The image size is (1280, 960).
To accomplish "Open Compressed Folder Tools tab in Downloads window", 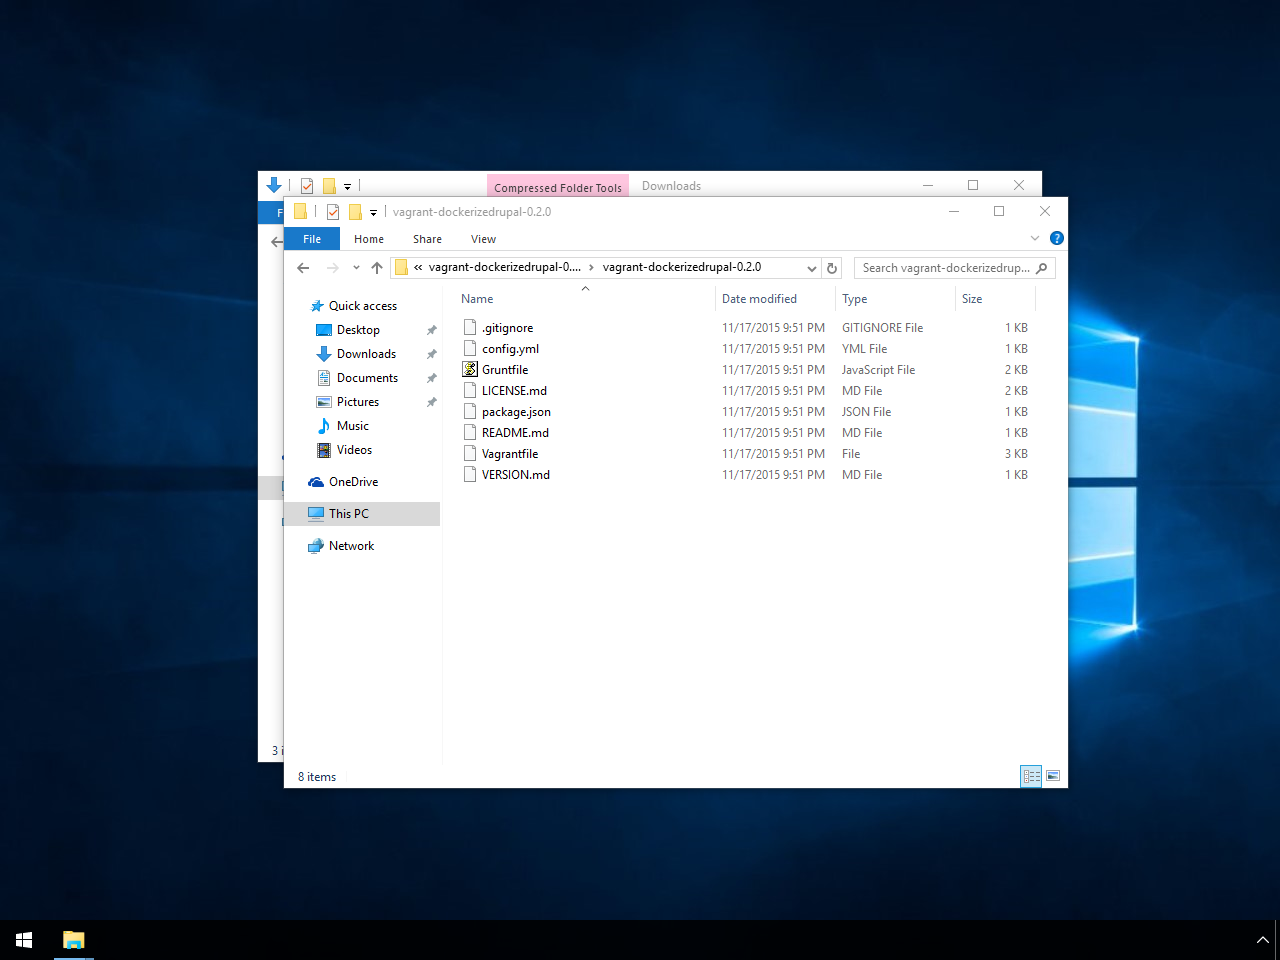I will coord(558,187).
